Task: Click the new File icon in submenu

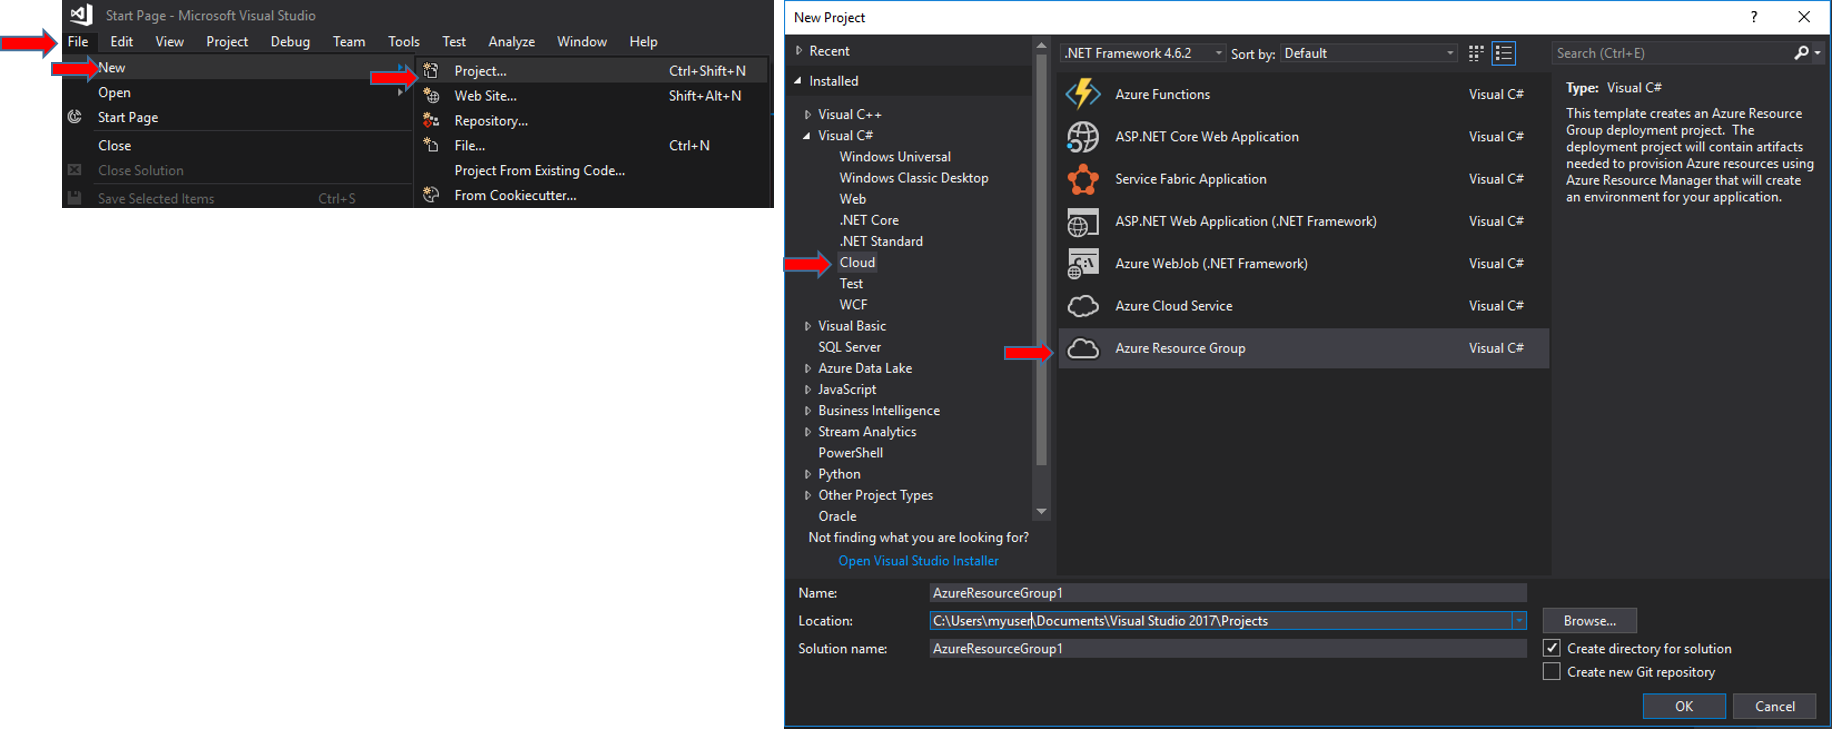Action: tap(431, 145)
